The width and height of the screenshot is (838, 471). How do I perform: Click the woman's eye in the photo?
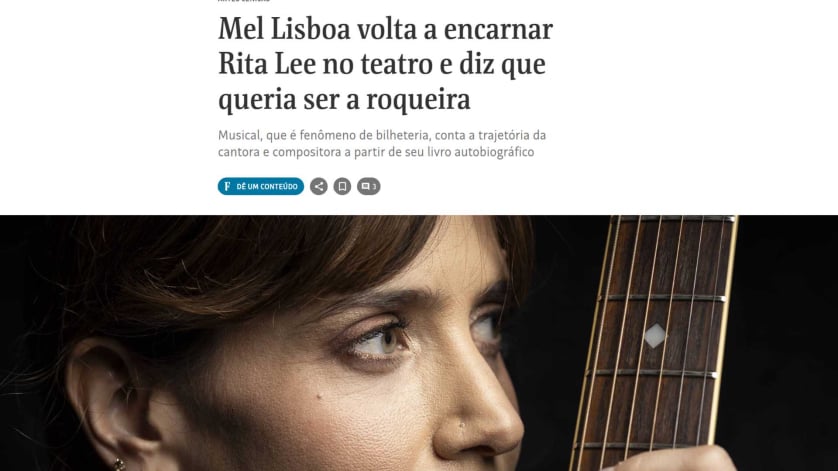(384, 340)
